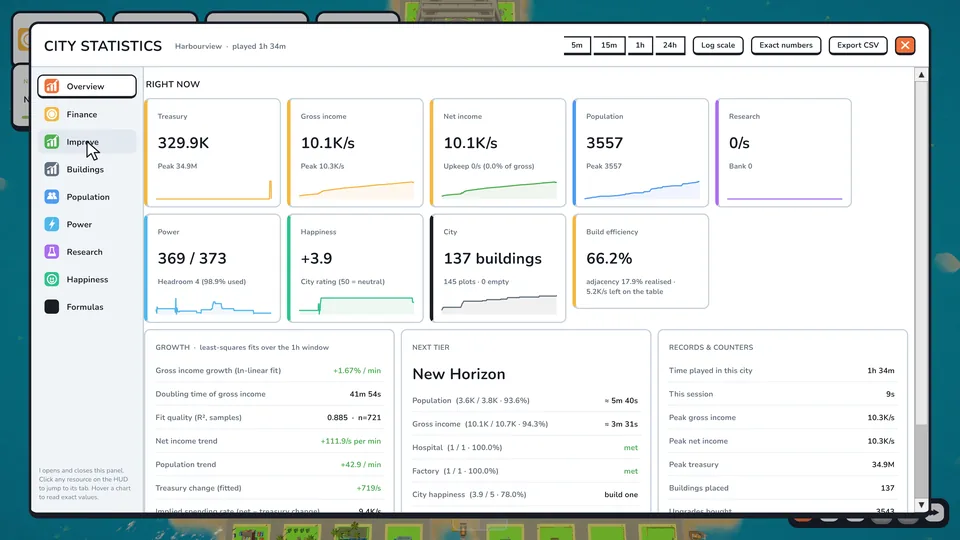Click the Treasury sparkline chart
The height and width of the screenshot is (540, 960).
click(x=214, y=190)
